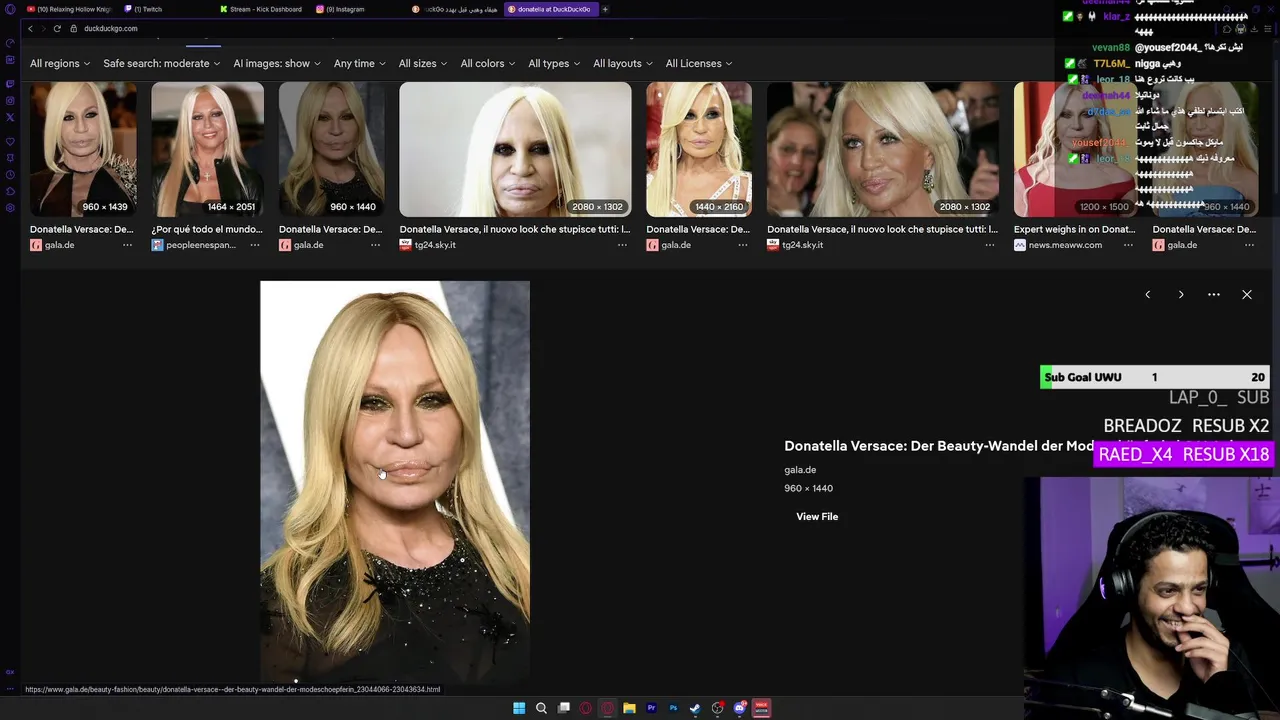Open Windows Start menu
The image size is (1280, 720).
pos(519,708)
